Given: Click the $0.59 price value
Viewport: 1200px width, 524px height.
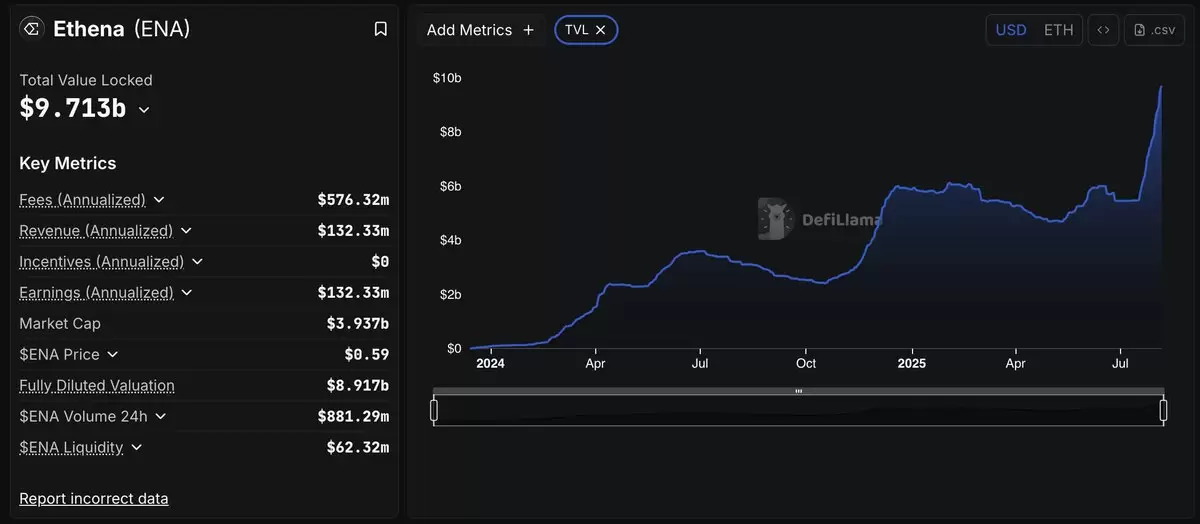Looking at the screenshot, I should tap(367, 355).
